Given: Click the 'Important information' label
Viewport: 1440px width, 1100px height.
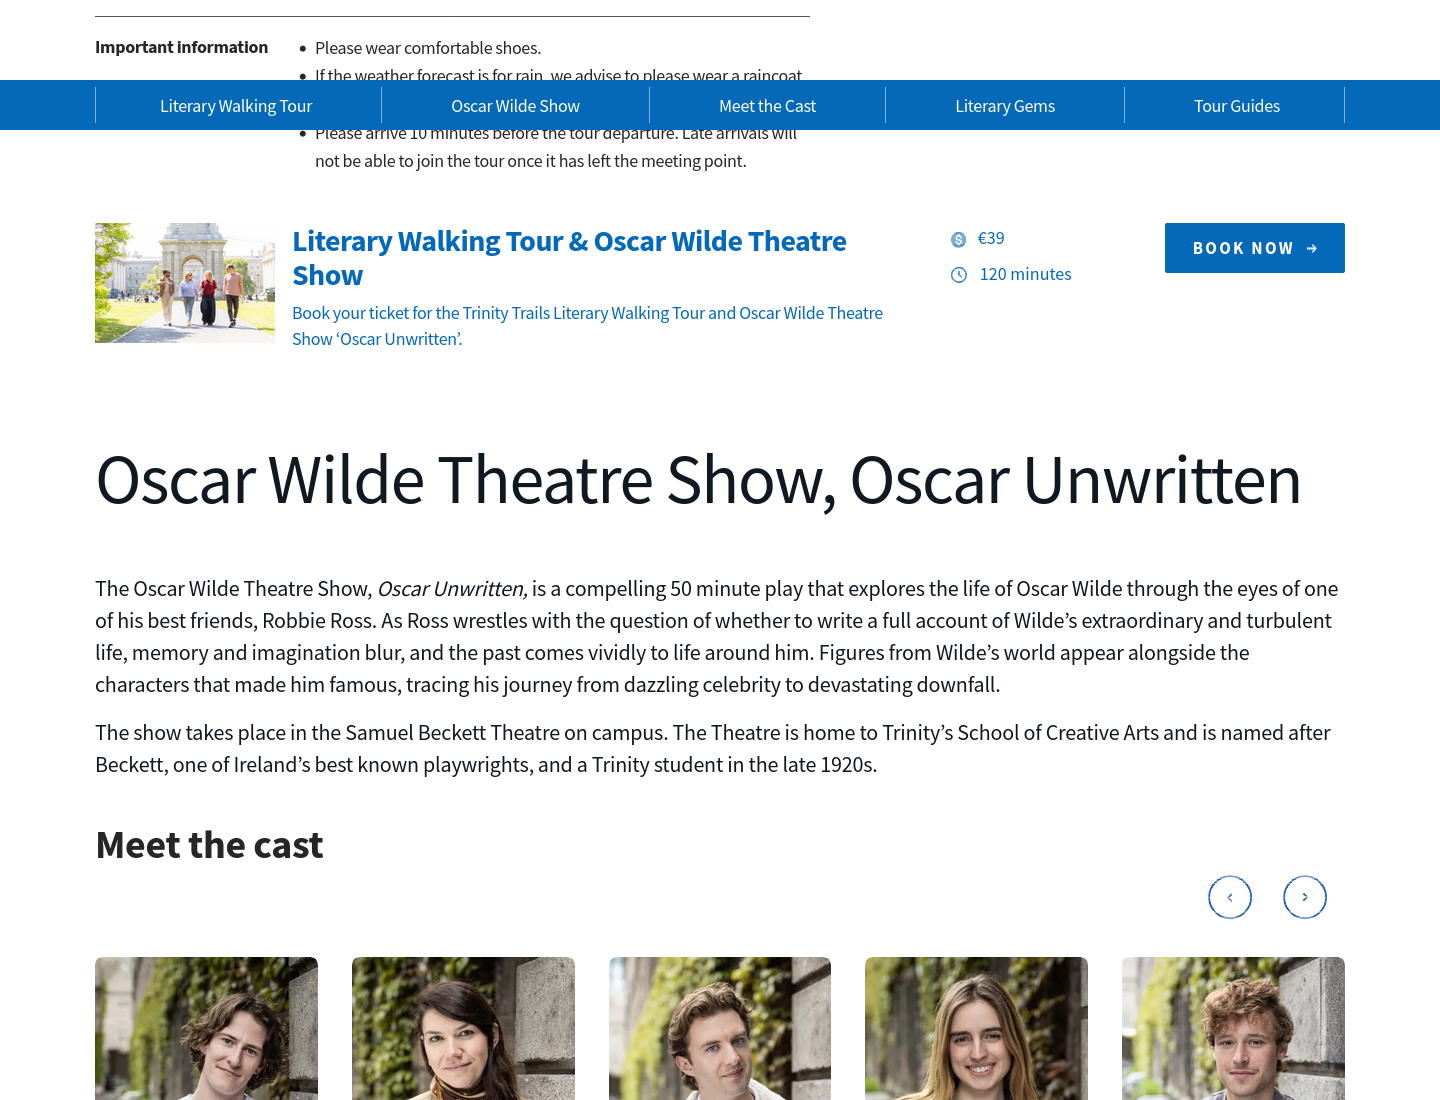Looking at the screenshot, I should coord(181,47).
